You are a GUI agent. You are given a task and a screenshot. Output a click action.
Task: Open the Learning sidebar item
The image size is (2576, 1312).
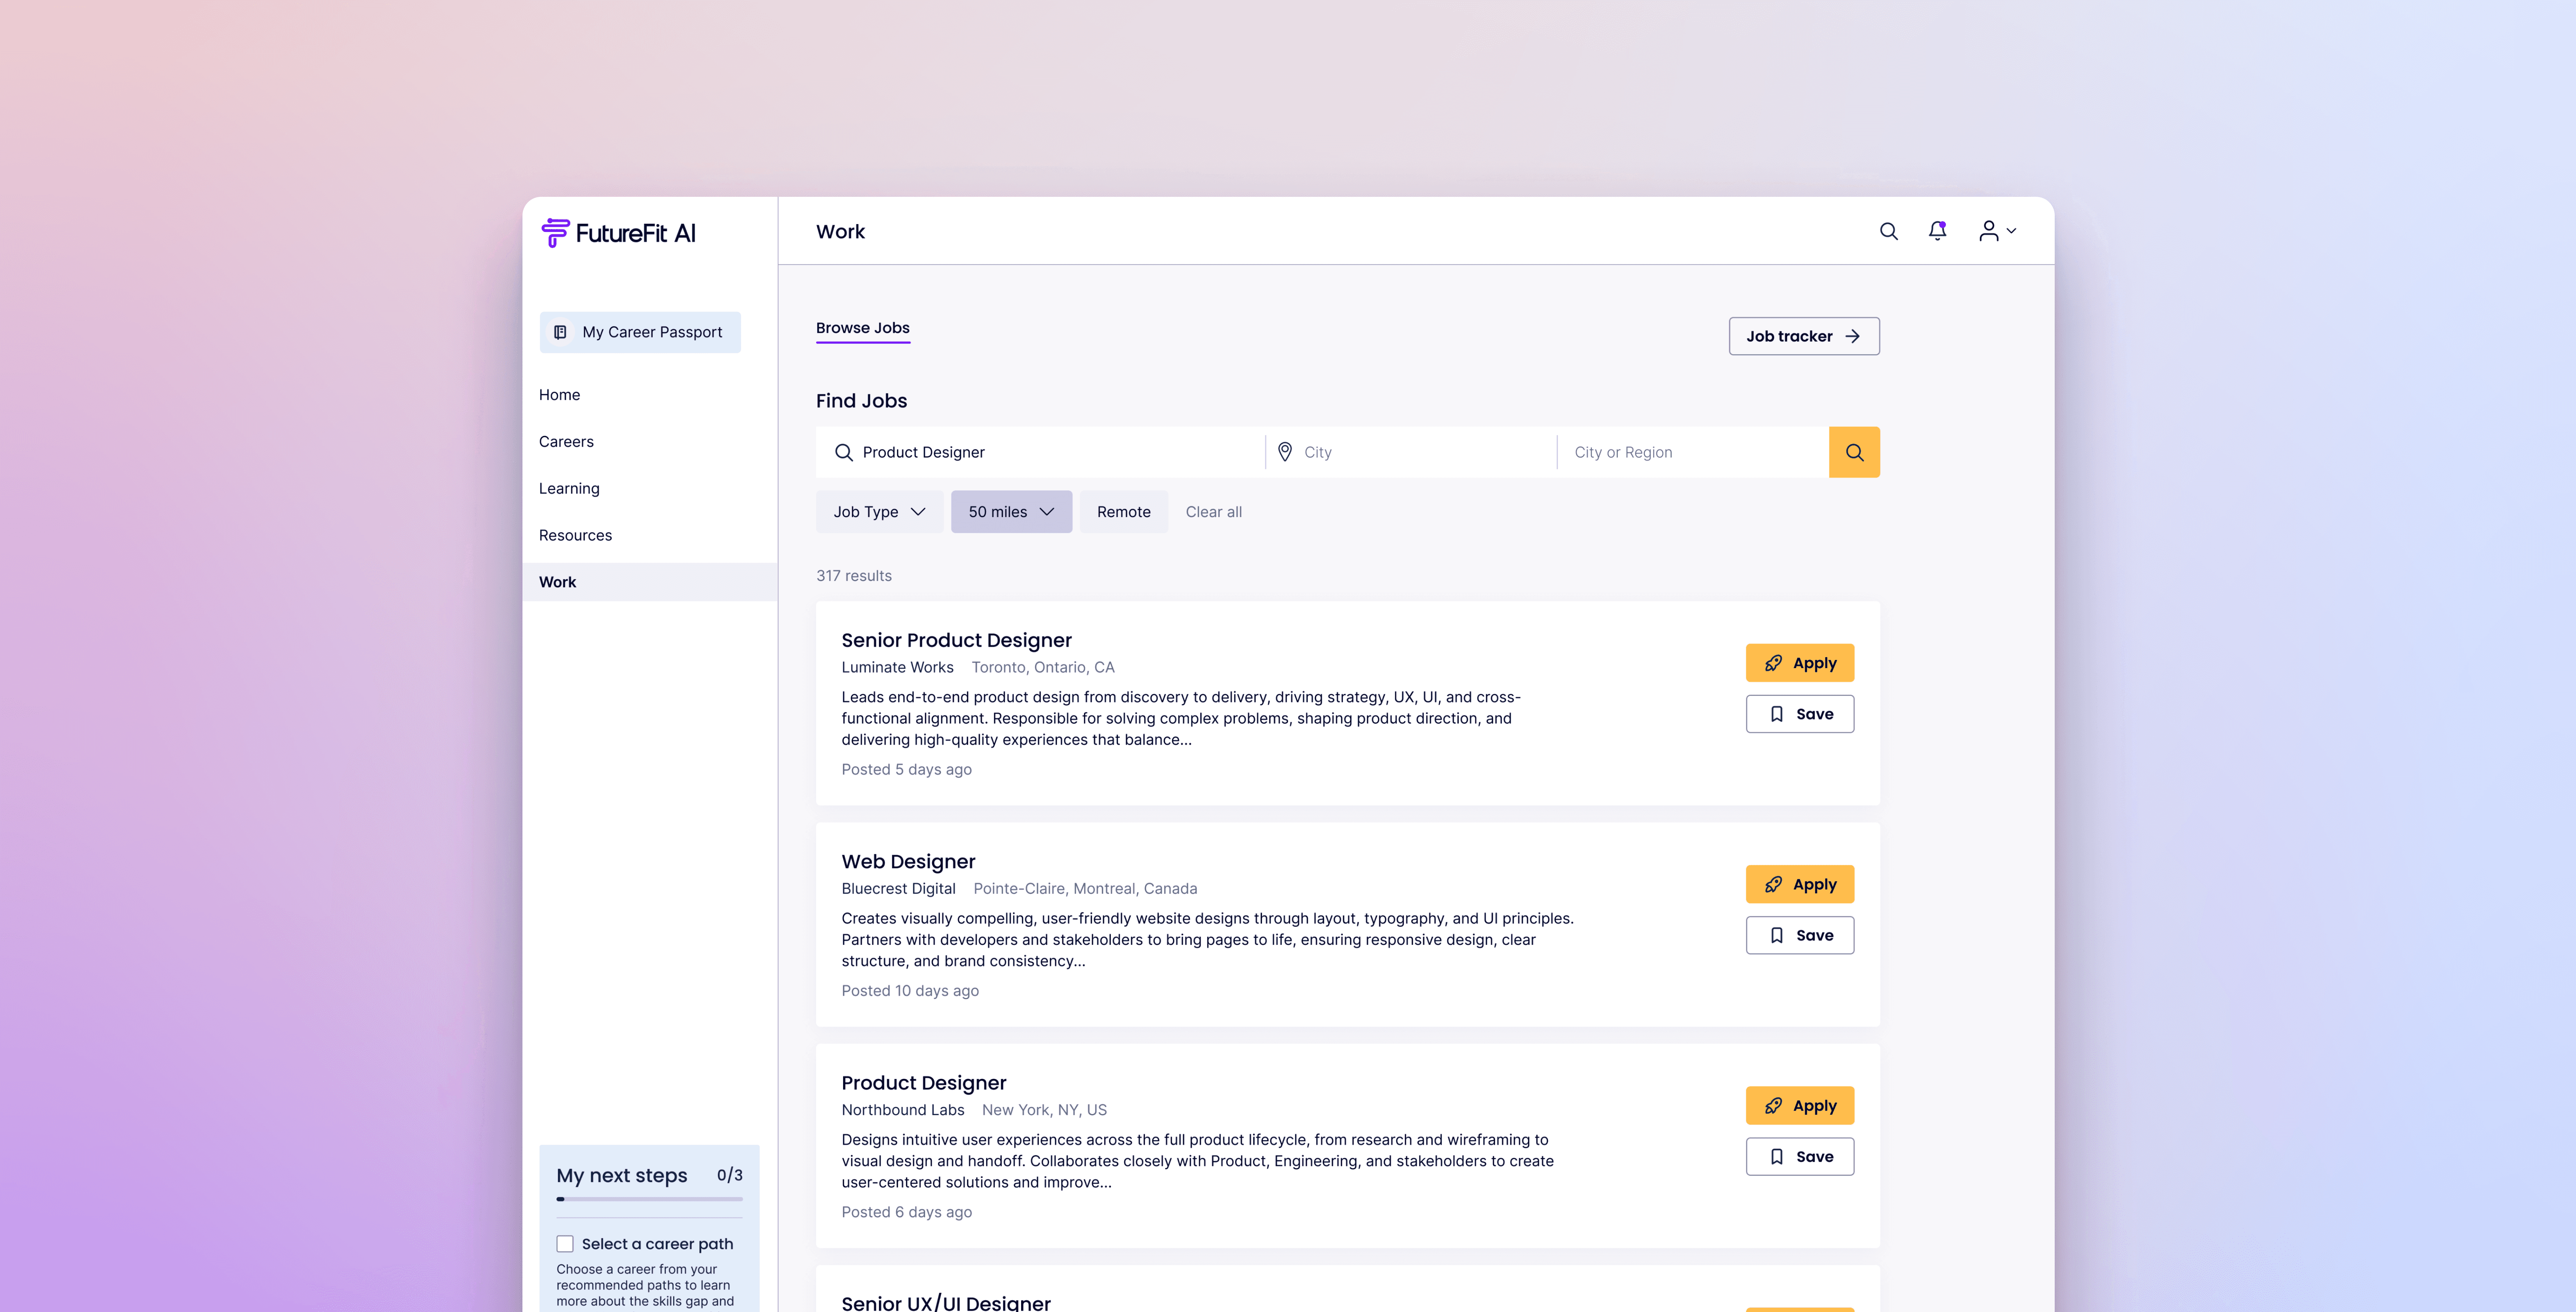[569, 489]
